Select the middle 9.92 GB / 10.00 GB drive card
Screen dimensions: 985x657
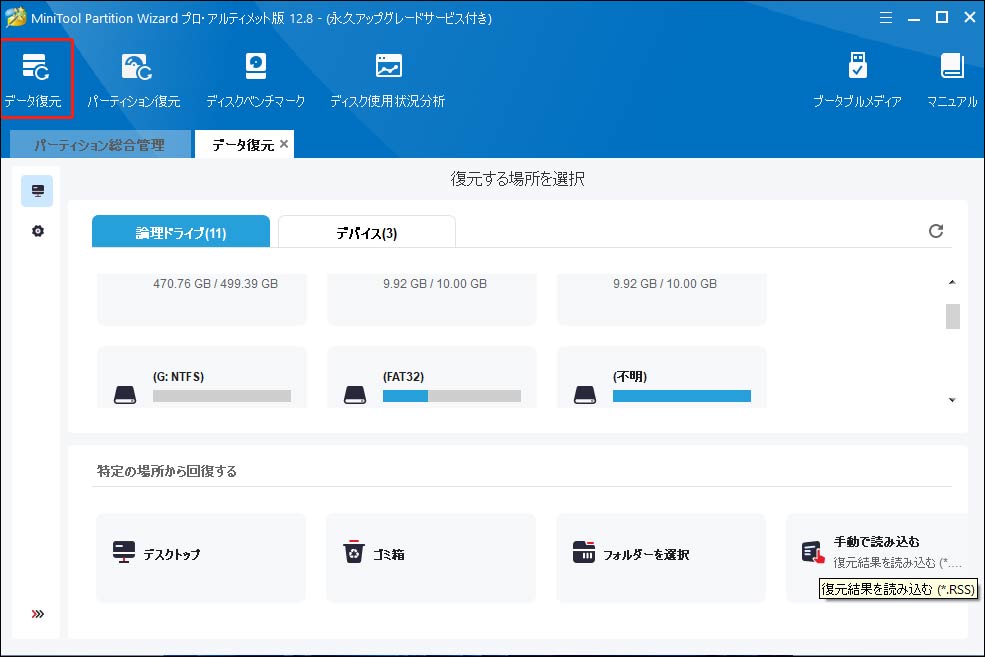432,299
